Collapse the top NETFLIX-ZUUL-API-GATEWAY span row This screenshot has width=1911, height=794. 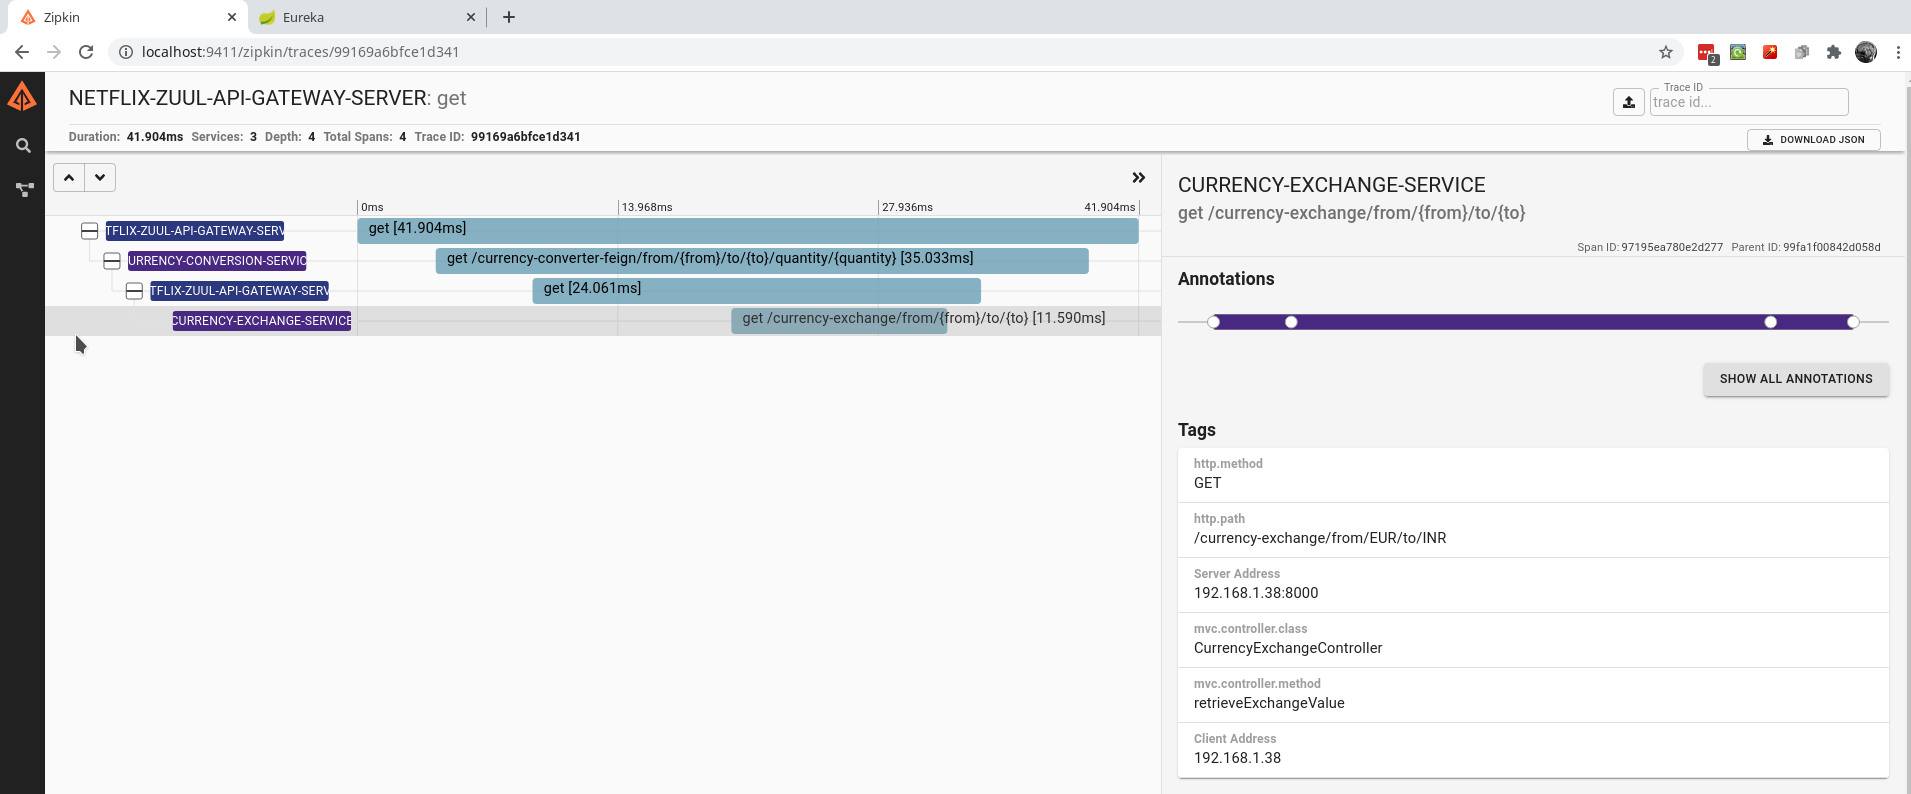89,231
